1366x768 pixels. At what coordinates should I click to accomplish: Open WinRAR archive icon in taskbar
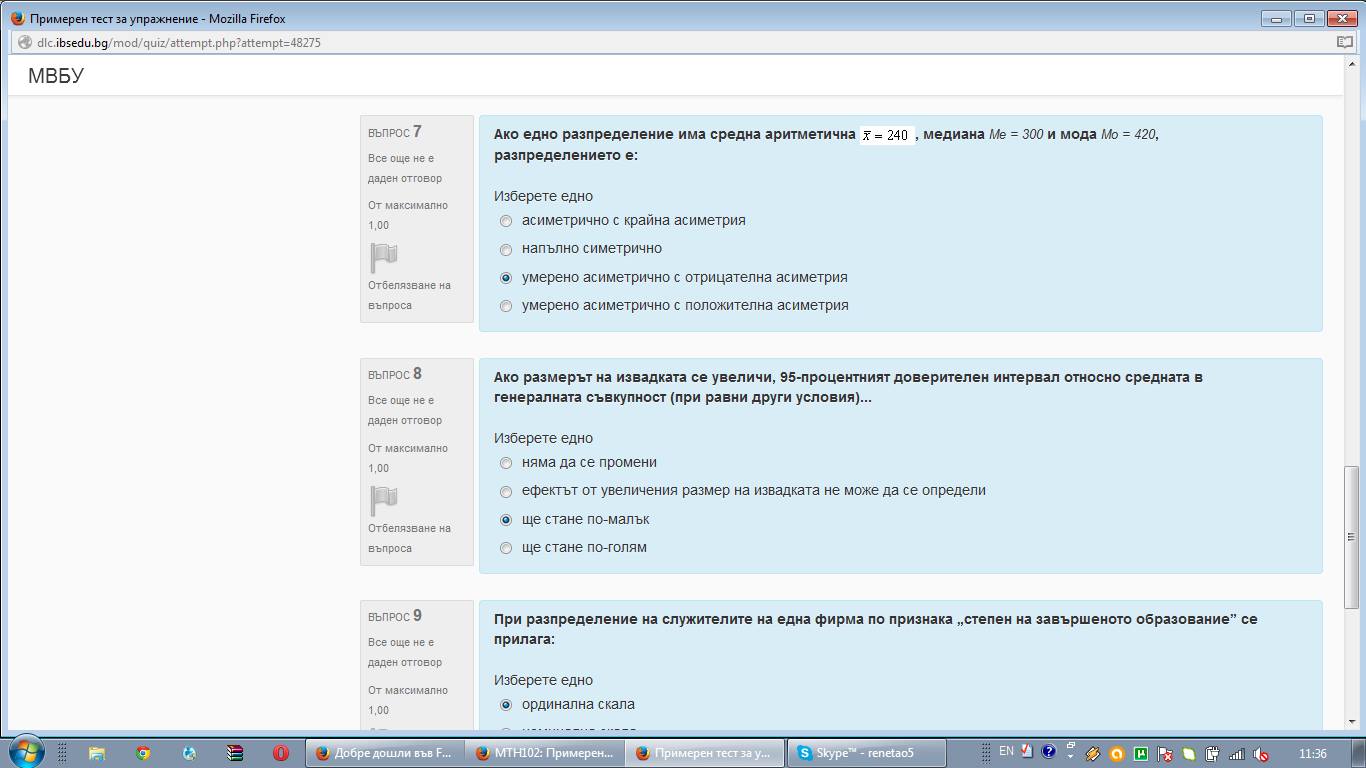tap(235, 753)
